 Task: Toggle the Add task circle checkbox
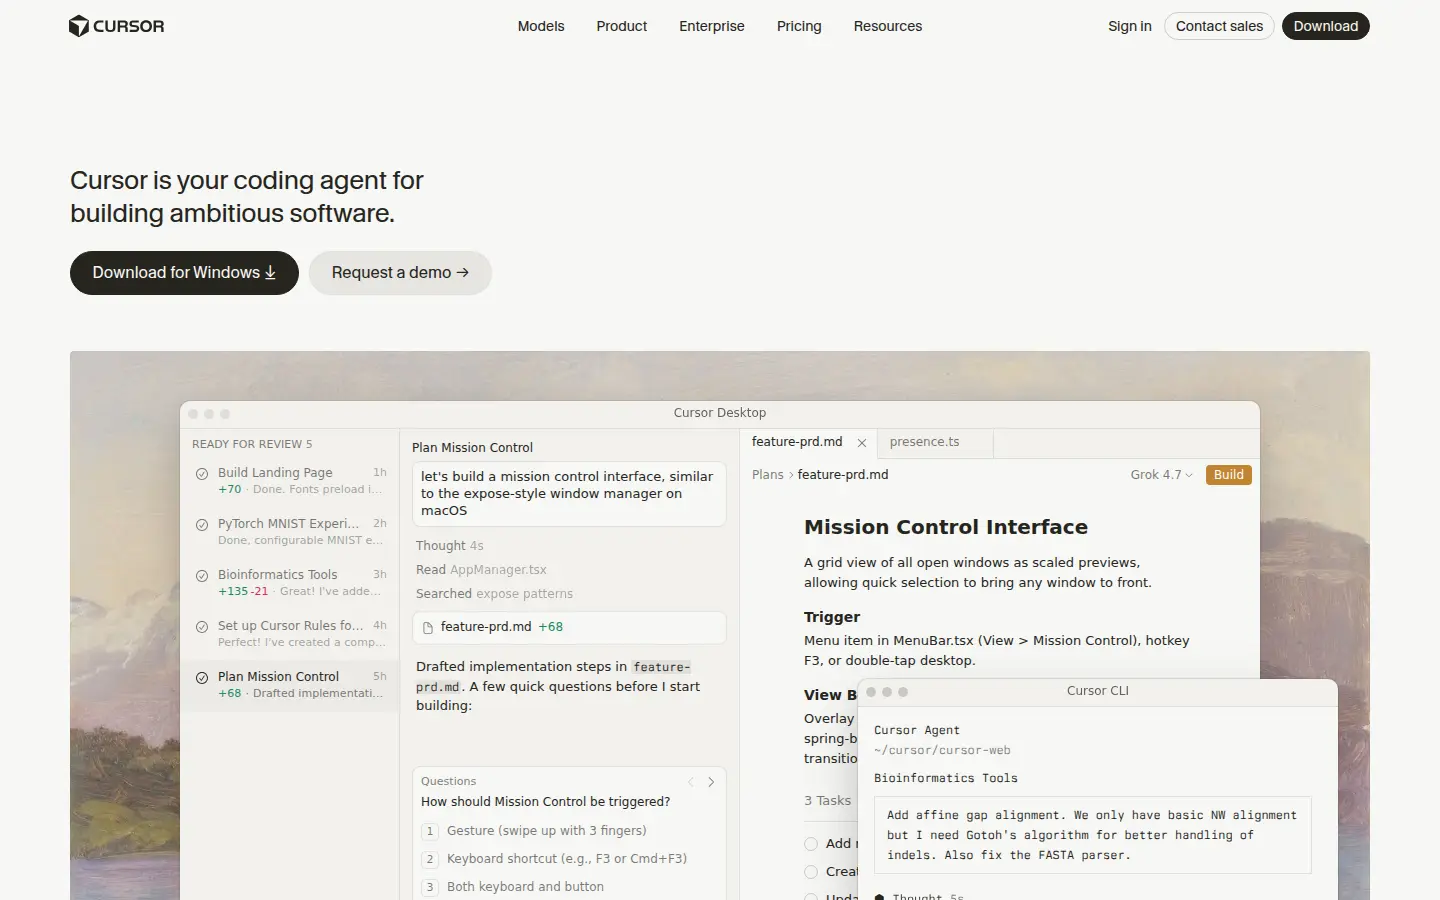pos(811,844)
